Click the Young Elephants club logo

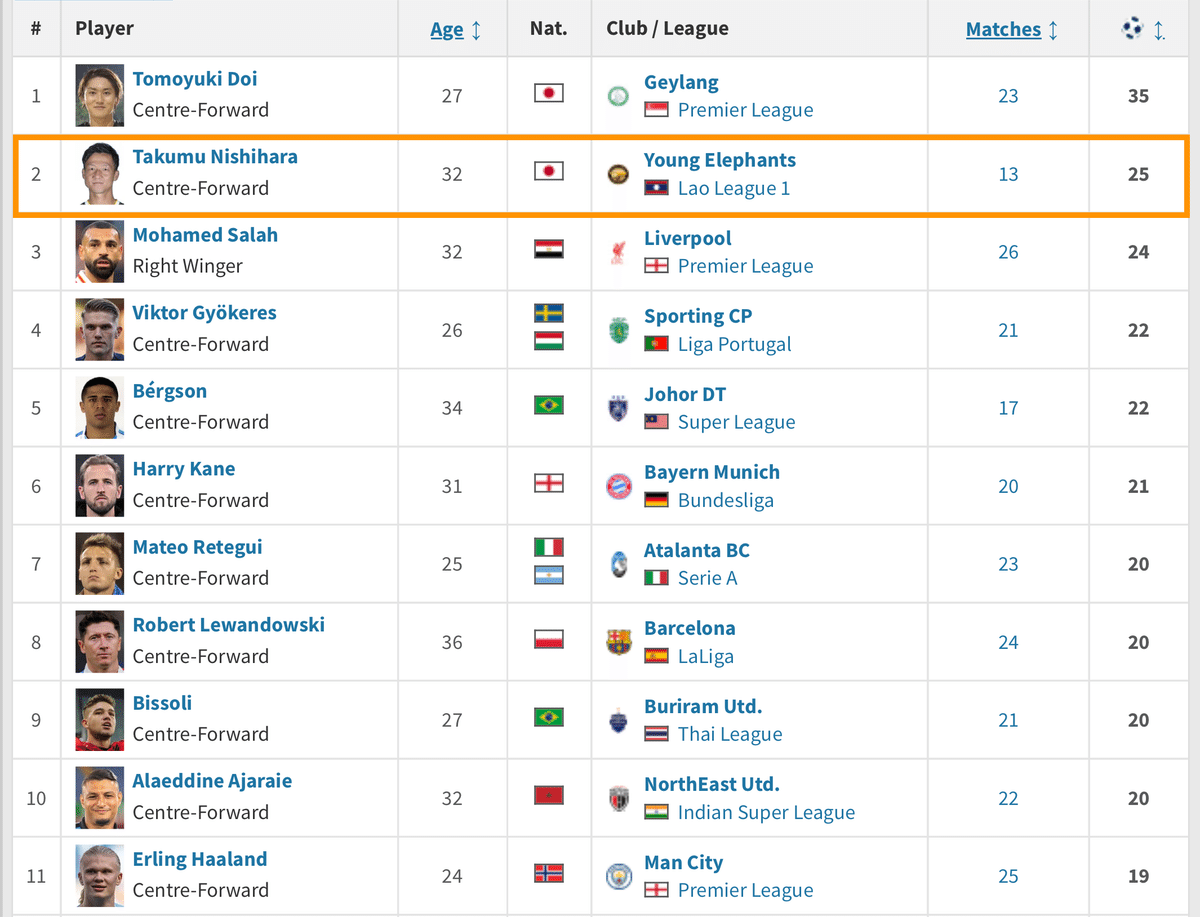619,174
